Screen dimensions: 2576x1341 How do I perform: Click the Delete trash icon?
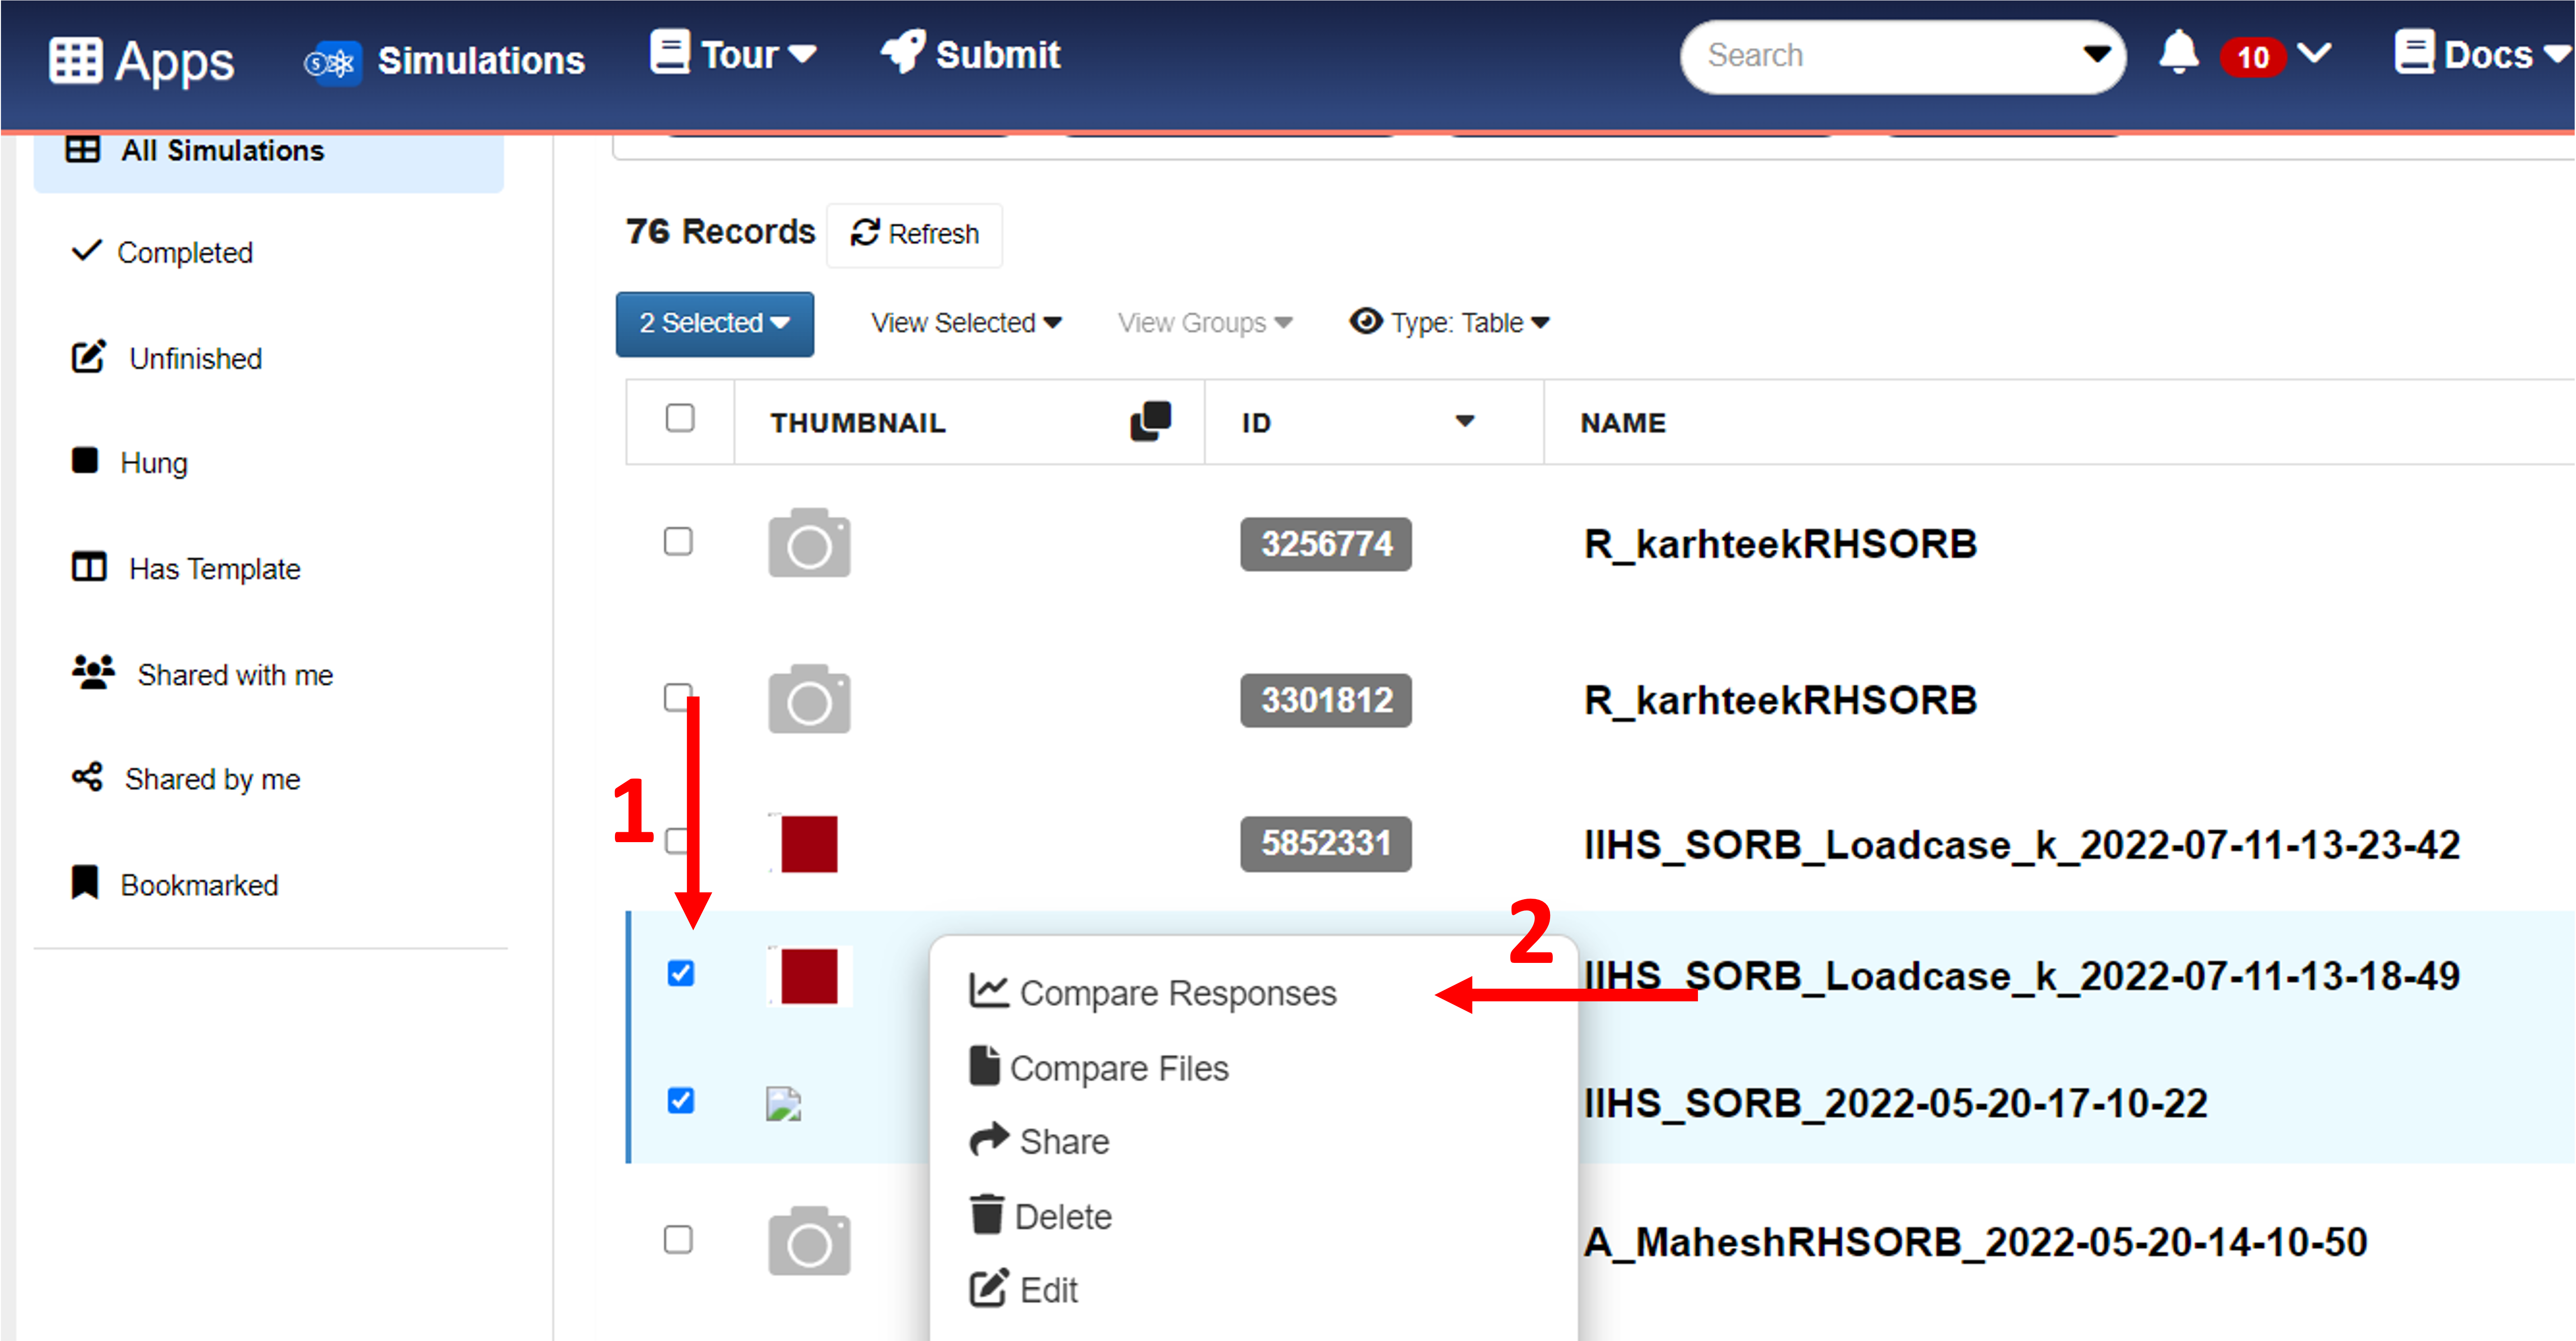tap(986, 1214)
